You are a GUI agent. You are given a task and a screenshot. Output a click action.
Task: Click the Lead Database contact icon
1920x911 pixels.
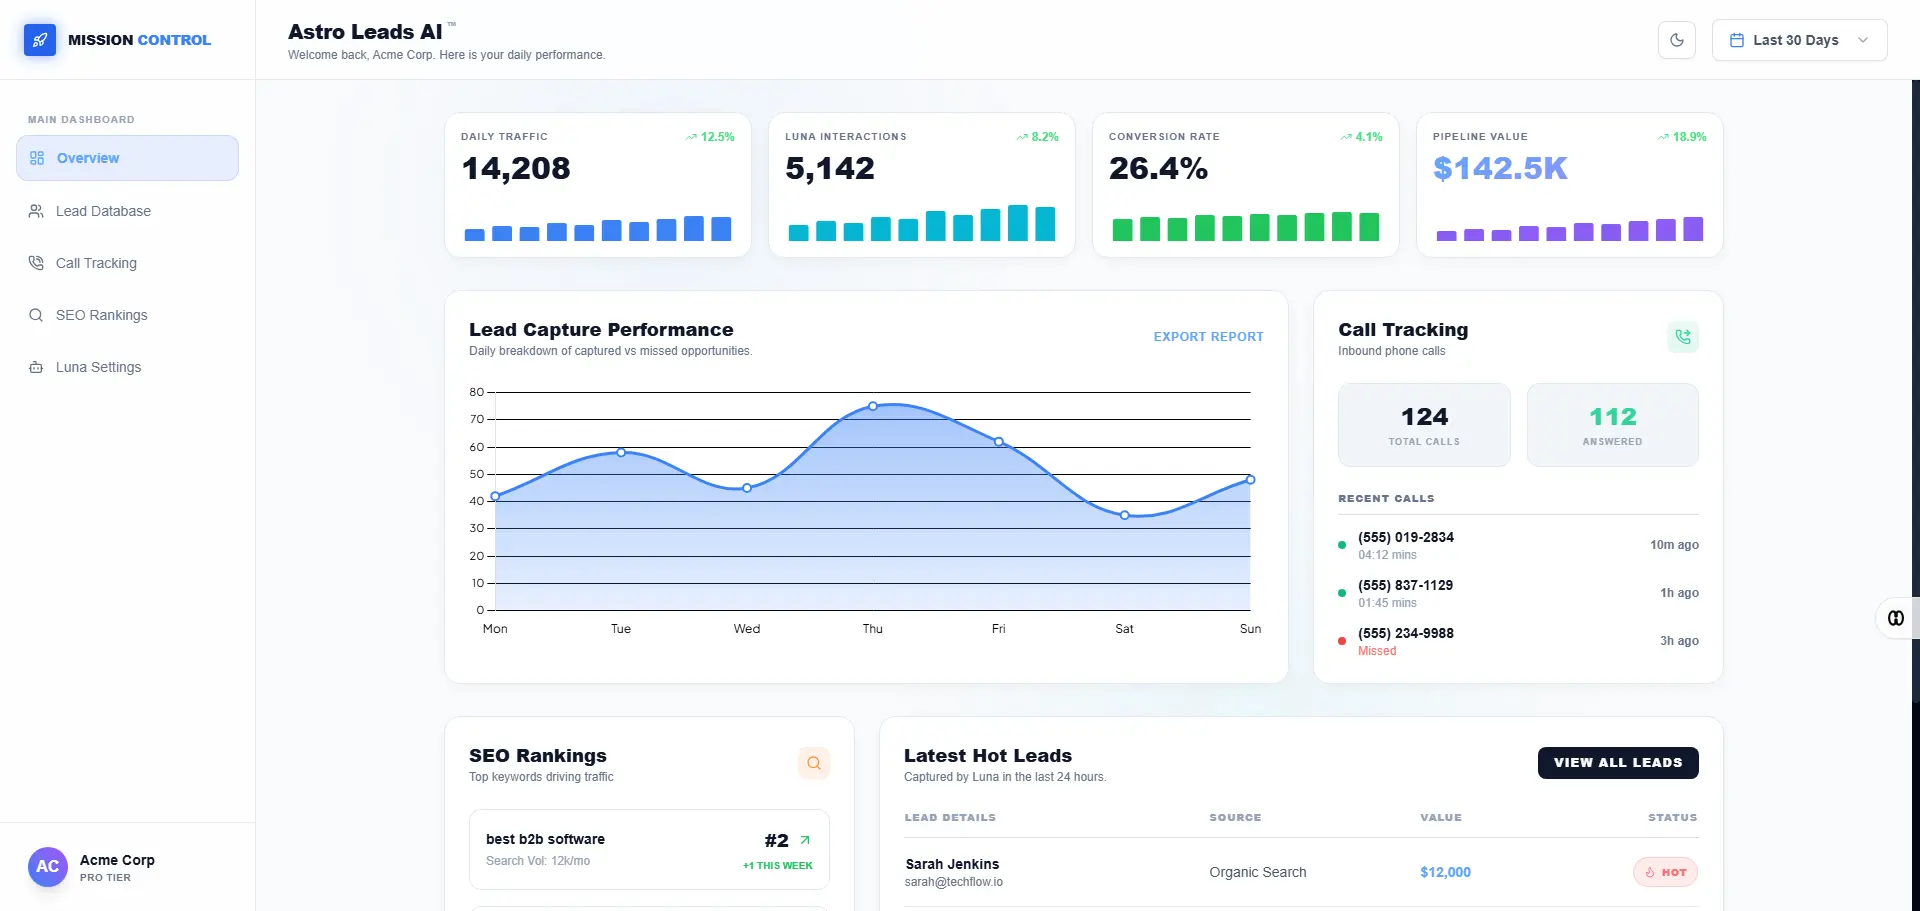click(36, 210)
